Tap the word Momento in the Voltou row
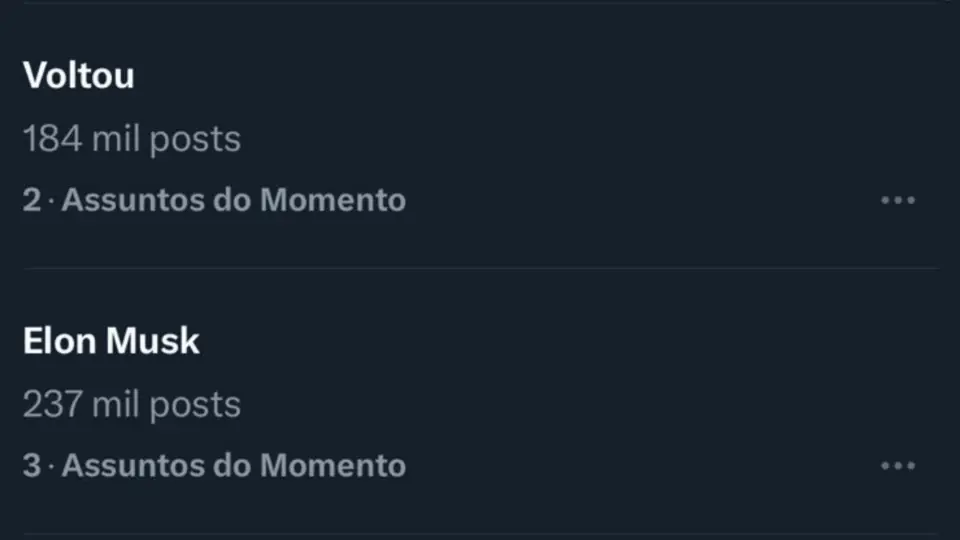This screenshot has height=540, width=960. pyautogui.click(x=333, y=200)
